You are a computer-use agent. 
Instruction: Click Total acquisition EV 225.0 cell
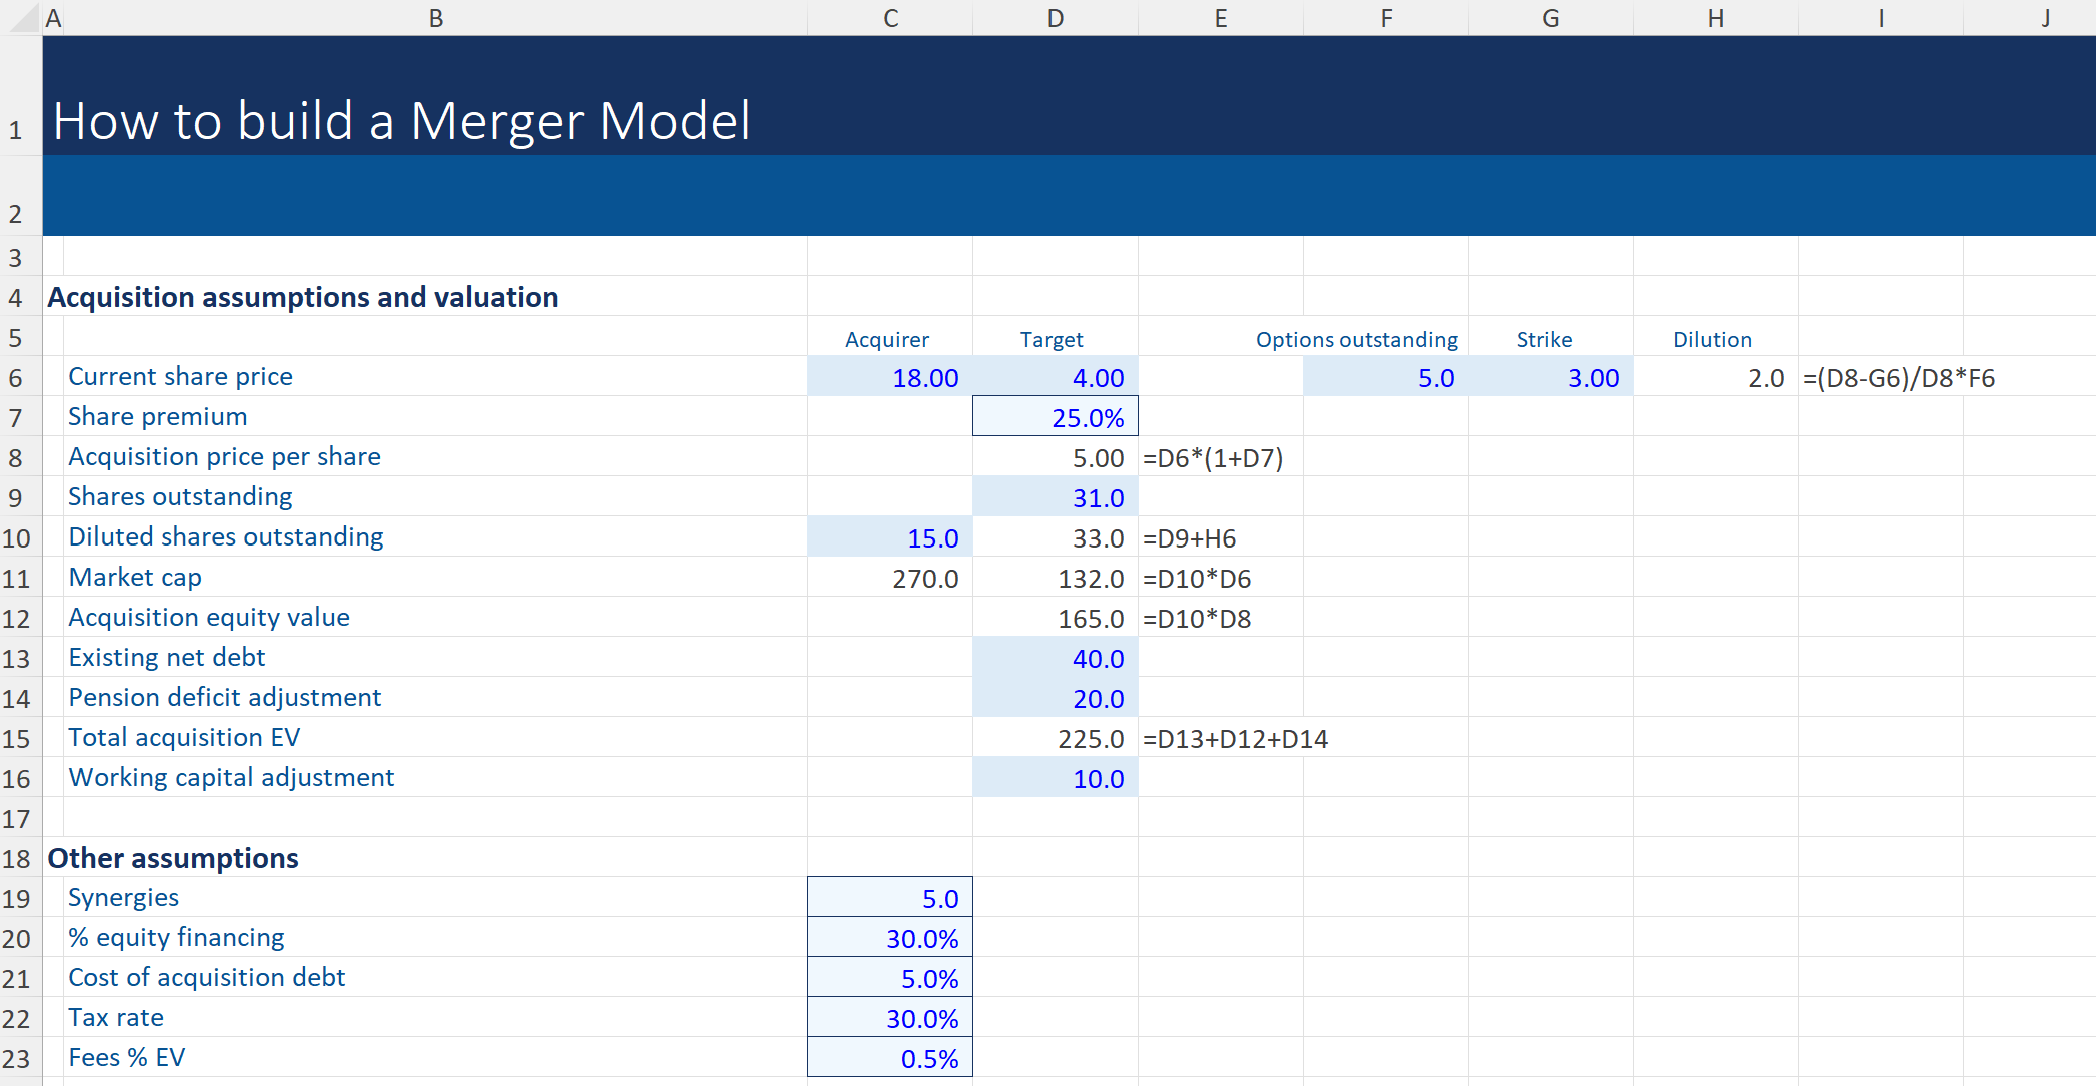pos(1055,738)
